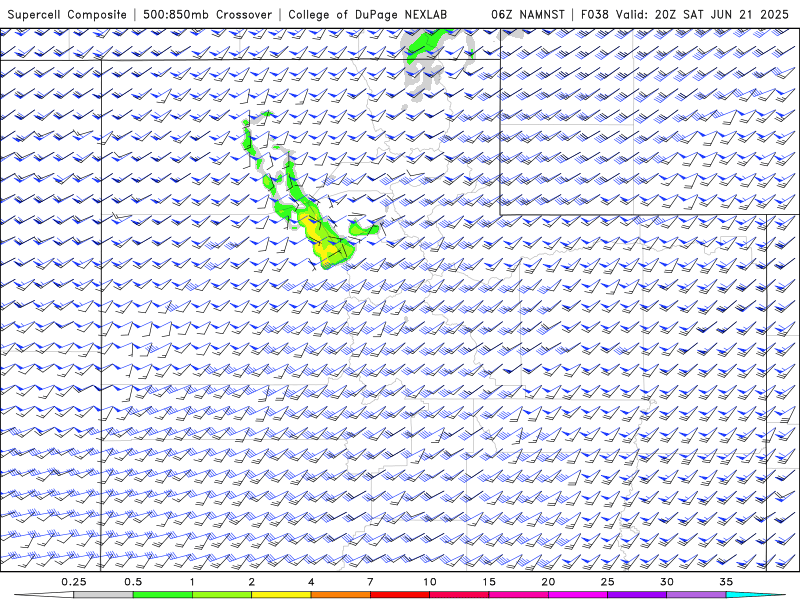Click the 10 value on the color scale

(x=430, y=582)
